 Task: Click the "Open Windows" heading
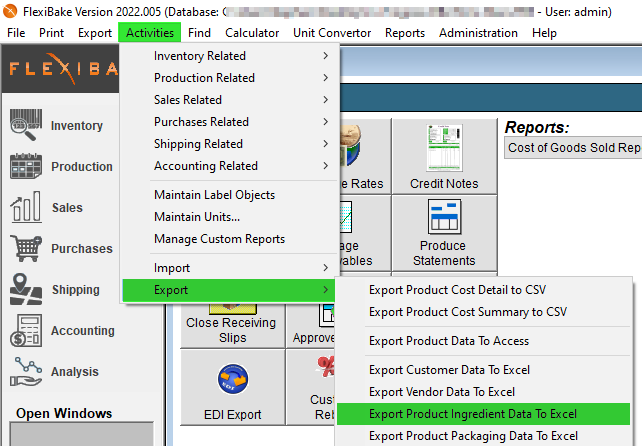pyautogui.click(x=64, y=413)
